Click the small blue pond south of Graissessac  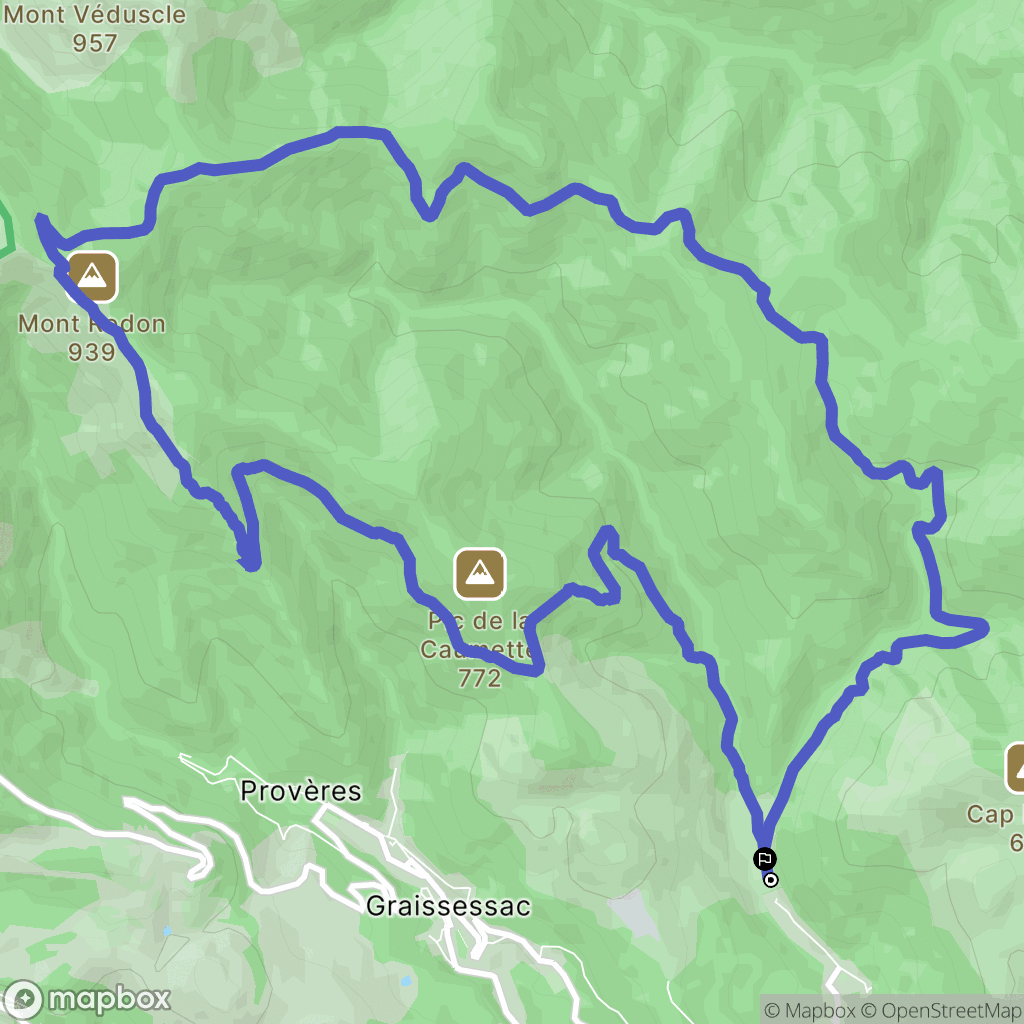tap(406, 981)
